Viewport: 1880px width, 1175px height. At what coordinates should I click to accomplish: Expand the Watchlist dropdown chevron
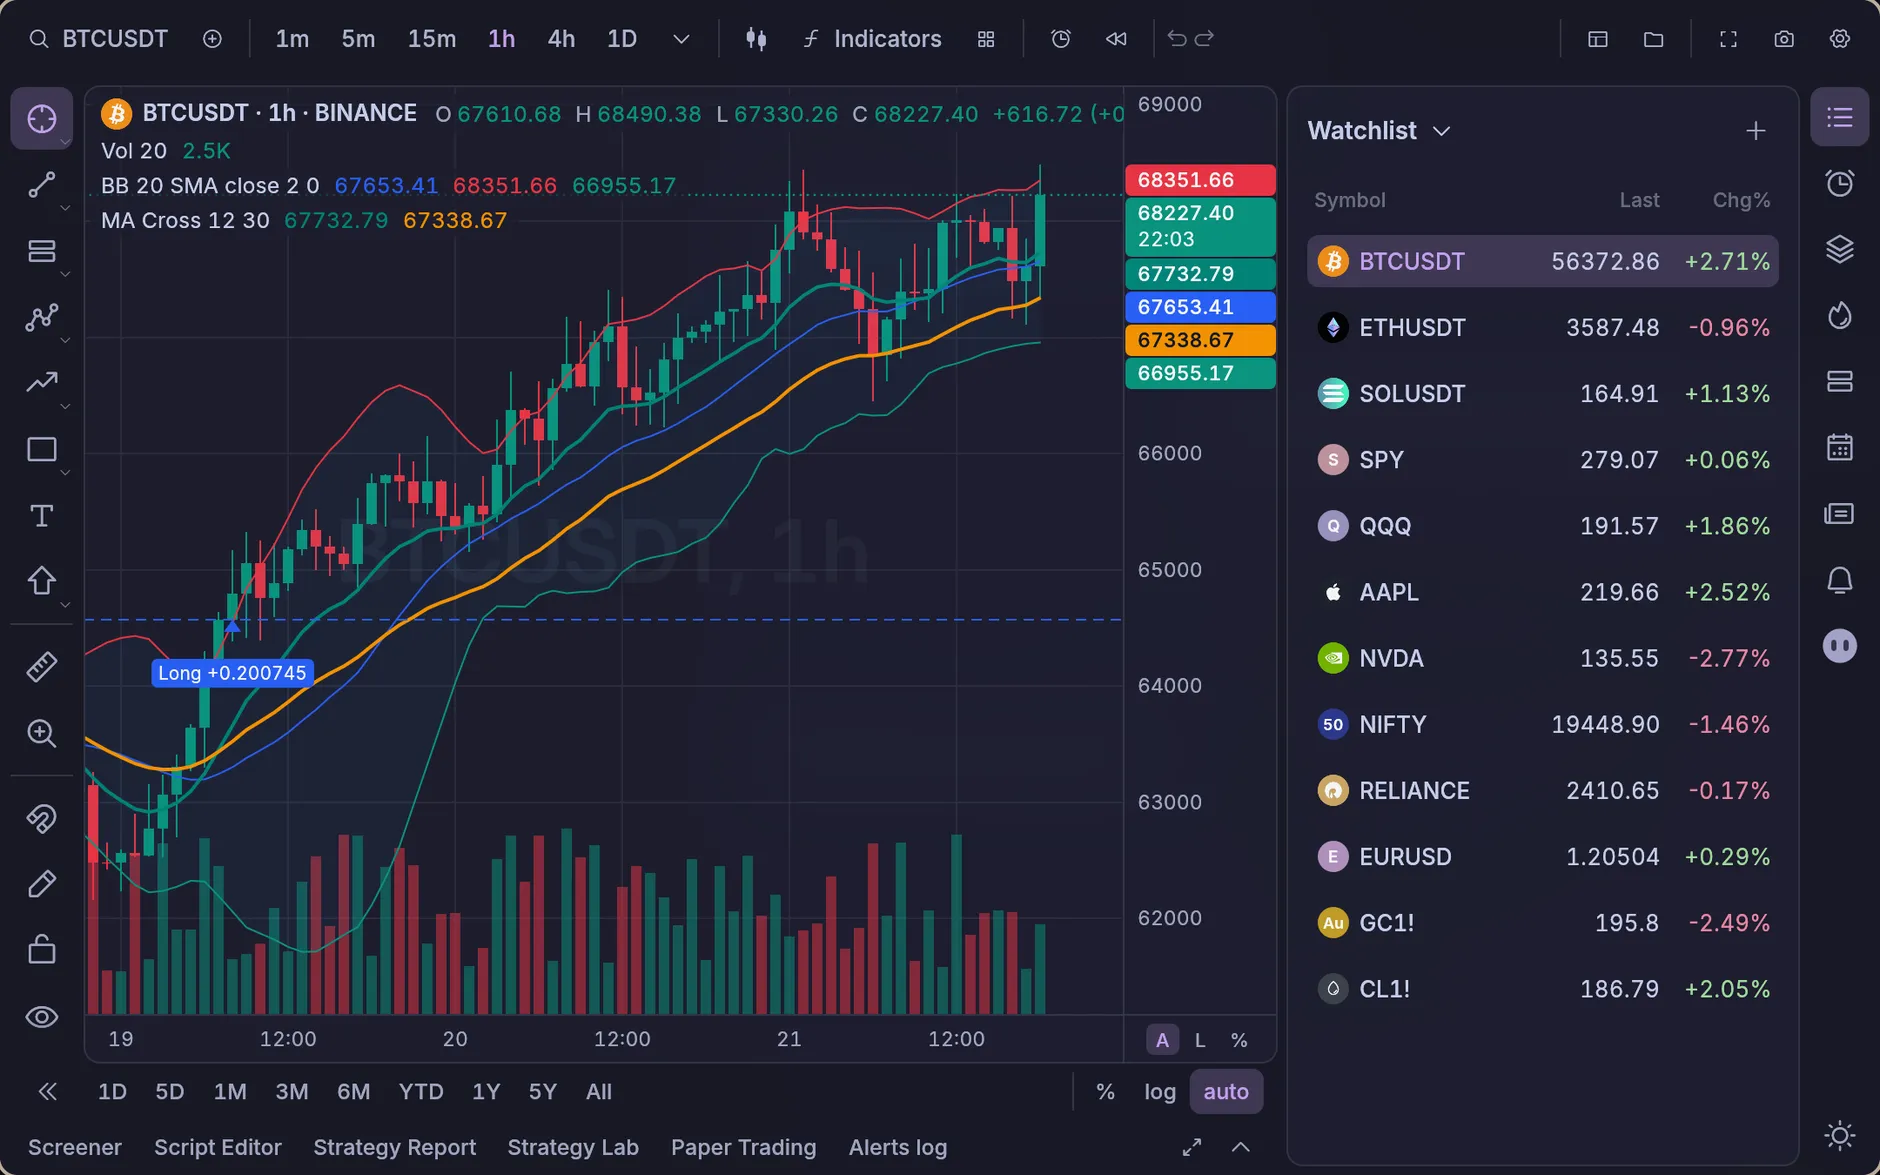click(x=1441, y=131)
